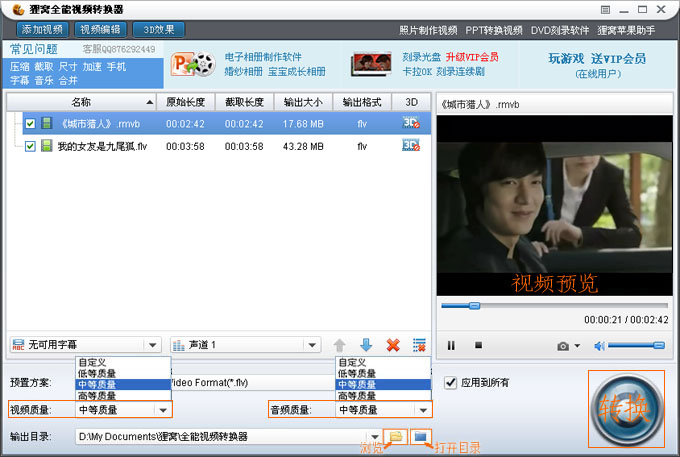Click the open output directory icon
The width and height of the screenshot is (680, 457).
point(421,437)
